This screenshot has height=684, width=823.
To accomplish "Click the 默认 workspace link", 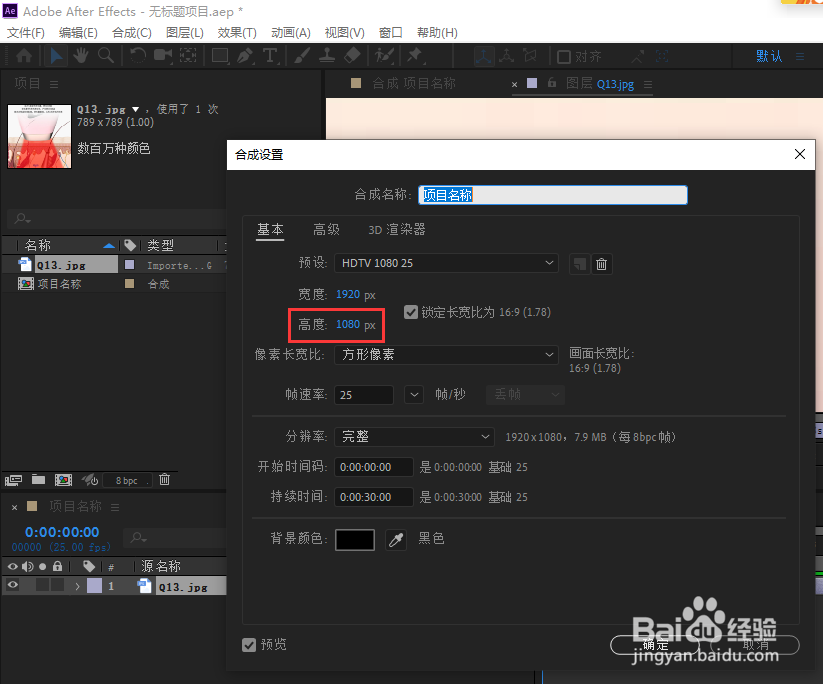I will point(769,56).
